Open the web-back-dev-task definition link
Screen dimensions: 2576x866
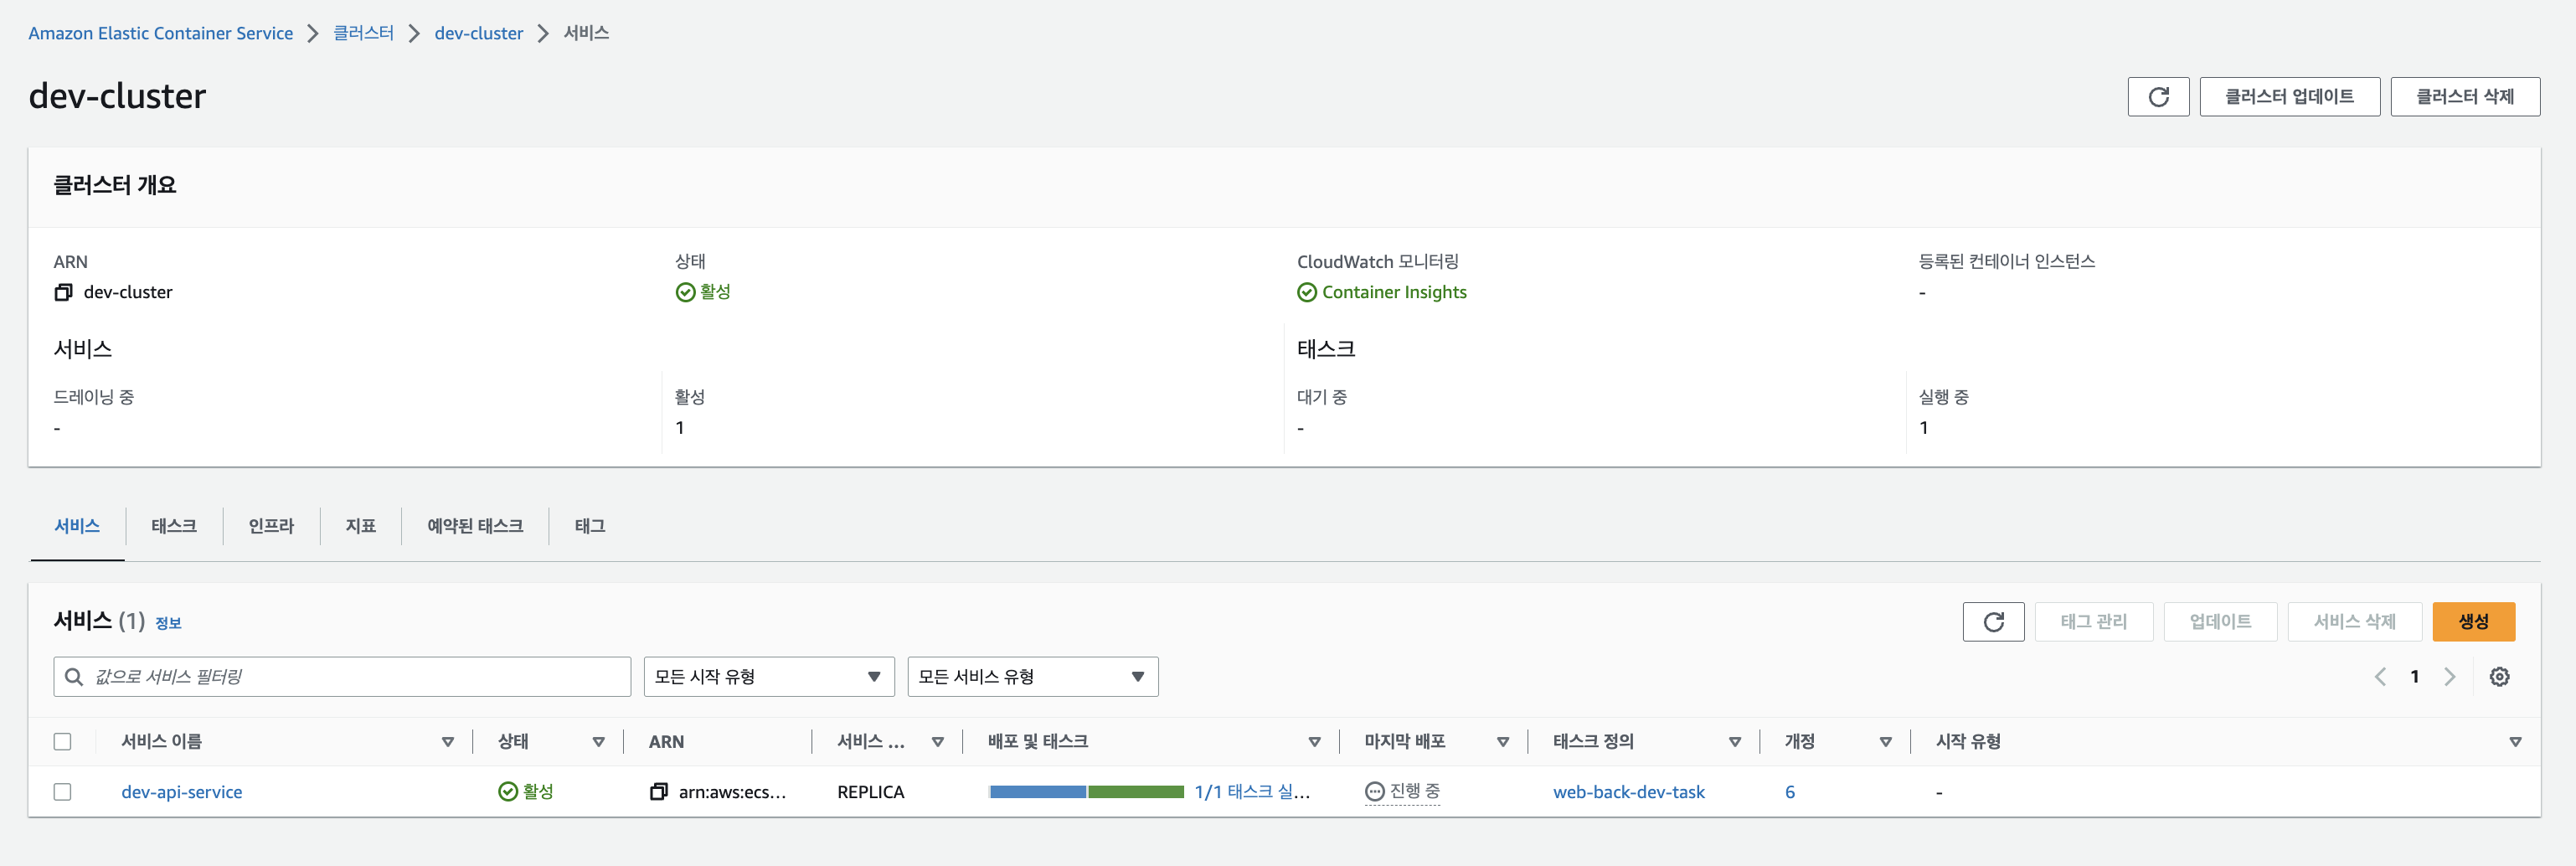pos(1628,792)
